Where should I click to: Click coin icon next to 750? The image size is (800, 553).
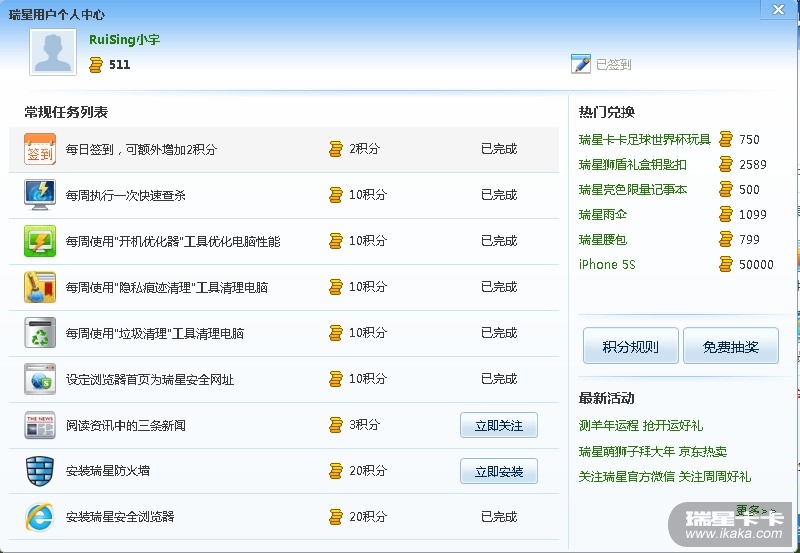click(726, 139)
